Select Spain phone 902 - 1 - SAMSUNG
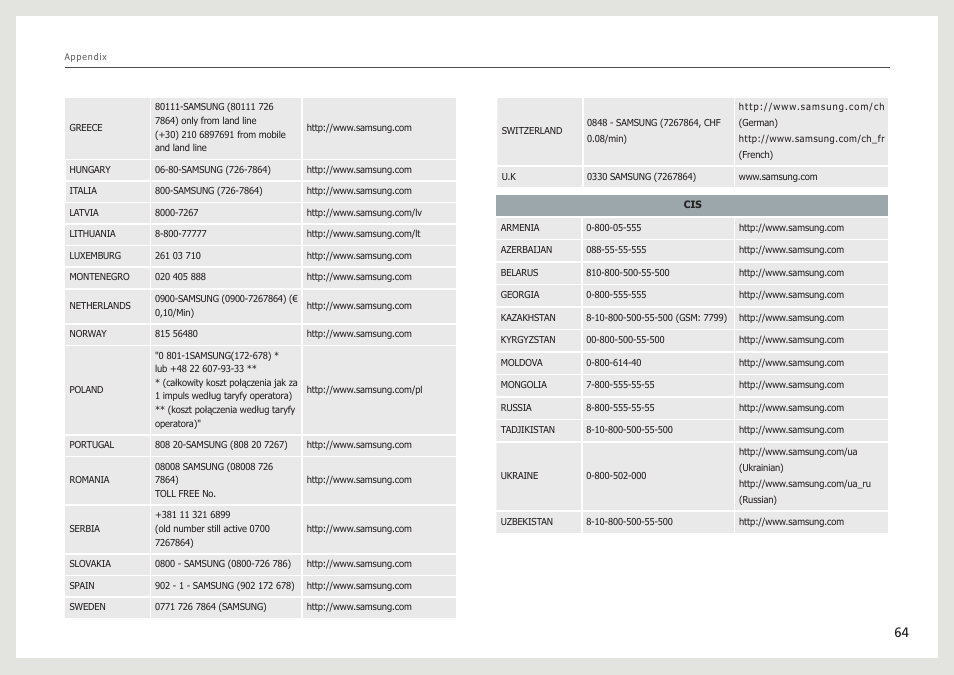 point(225,586)
